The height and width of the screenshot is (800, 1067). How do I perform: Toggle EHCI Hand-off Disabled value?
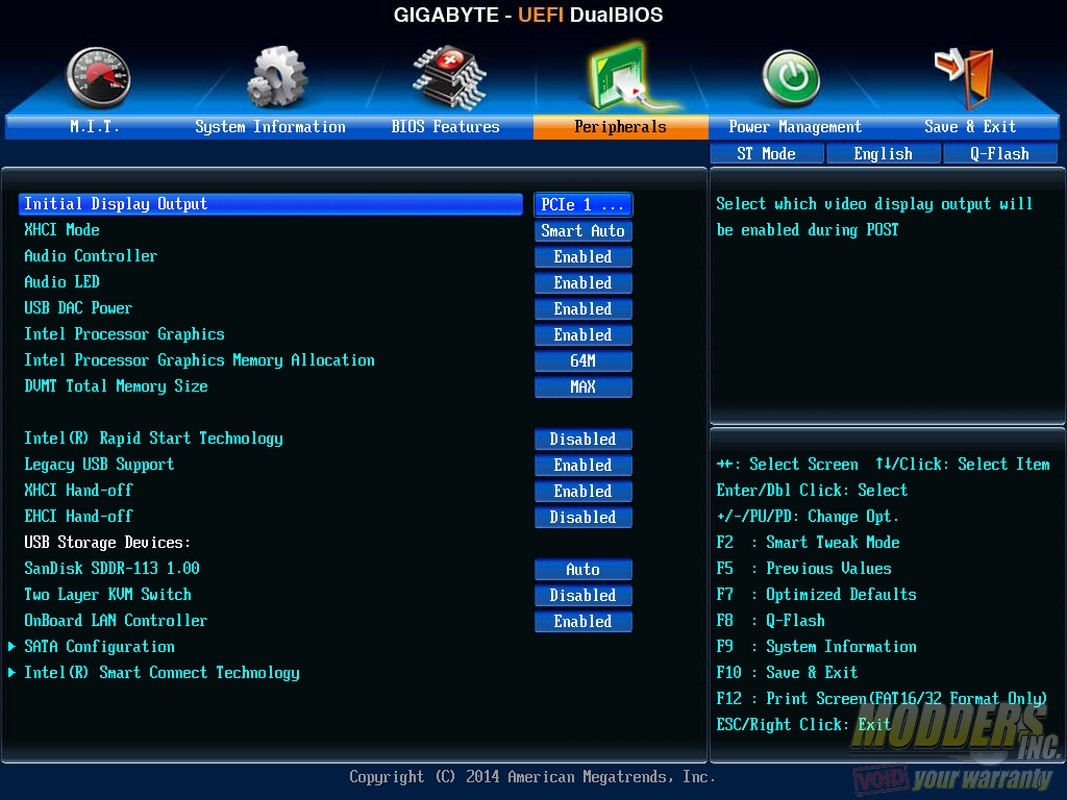583,517
